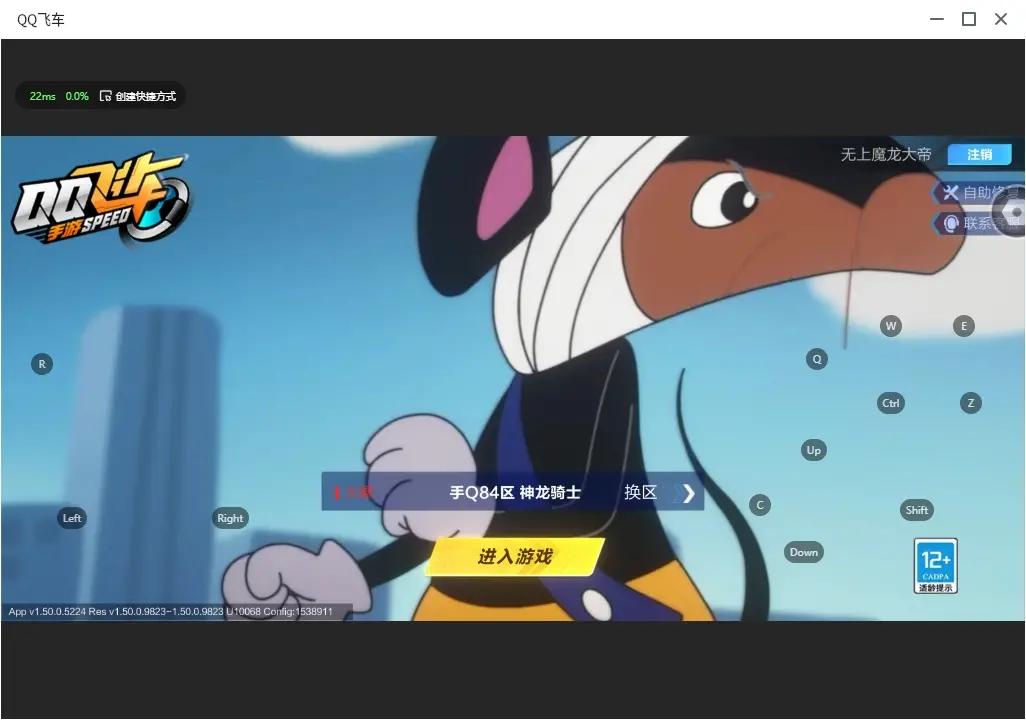
Task: Tap the Q key overlay
Action: [x=817, y=359]
